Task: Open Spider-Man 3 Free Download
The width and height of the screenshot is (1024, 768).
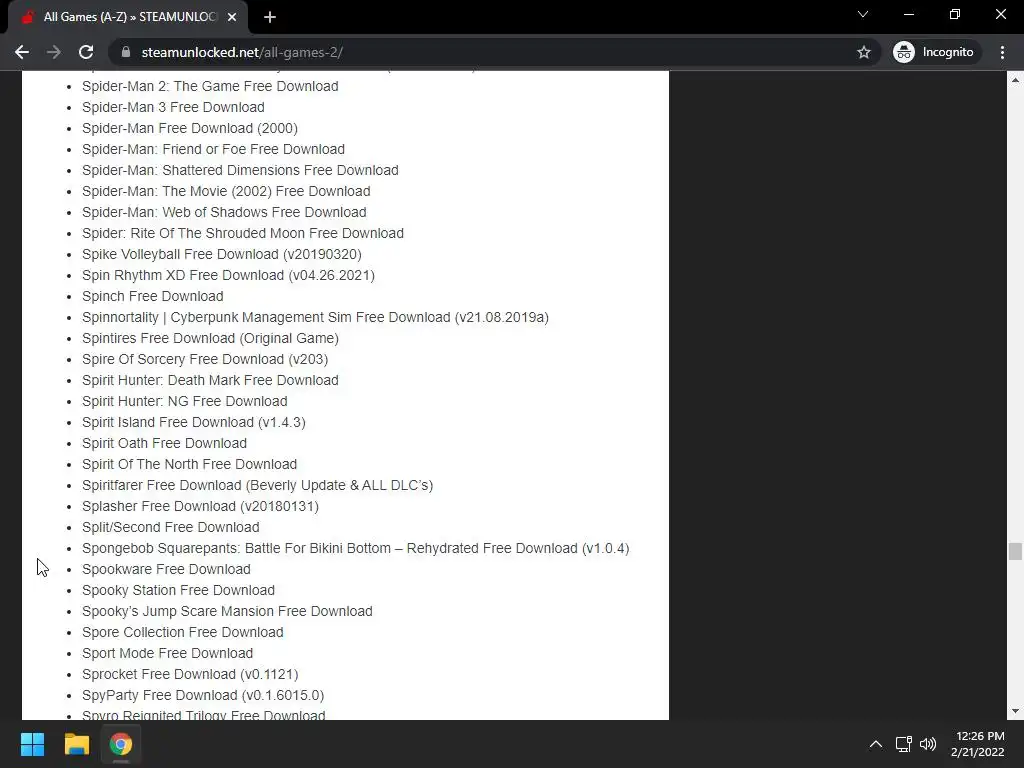Action: click(173, 107)
